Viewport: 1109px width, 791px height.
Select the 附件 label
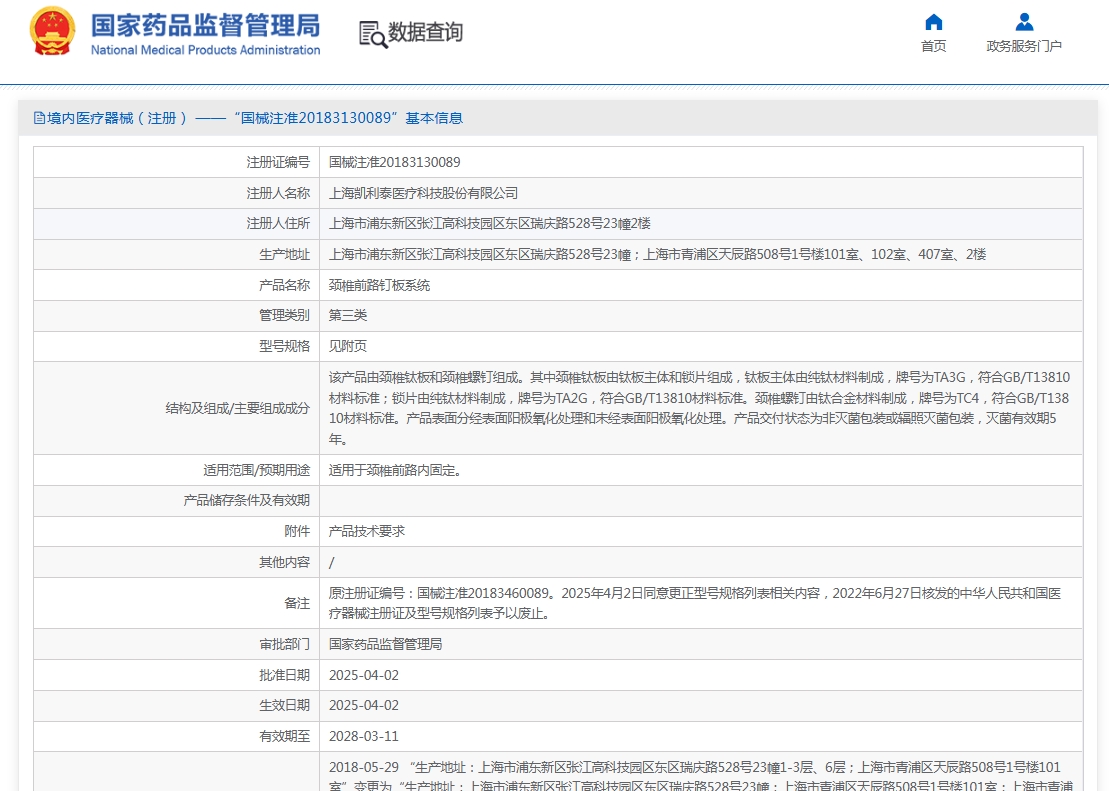point(297,531)
